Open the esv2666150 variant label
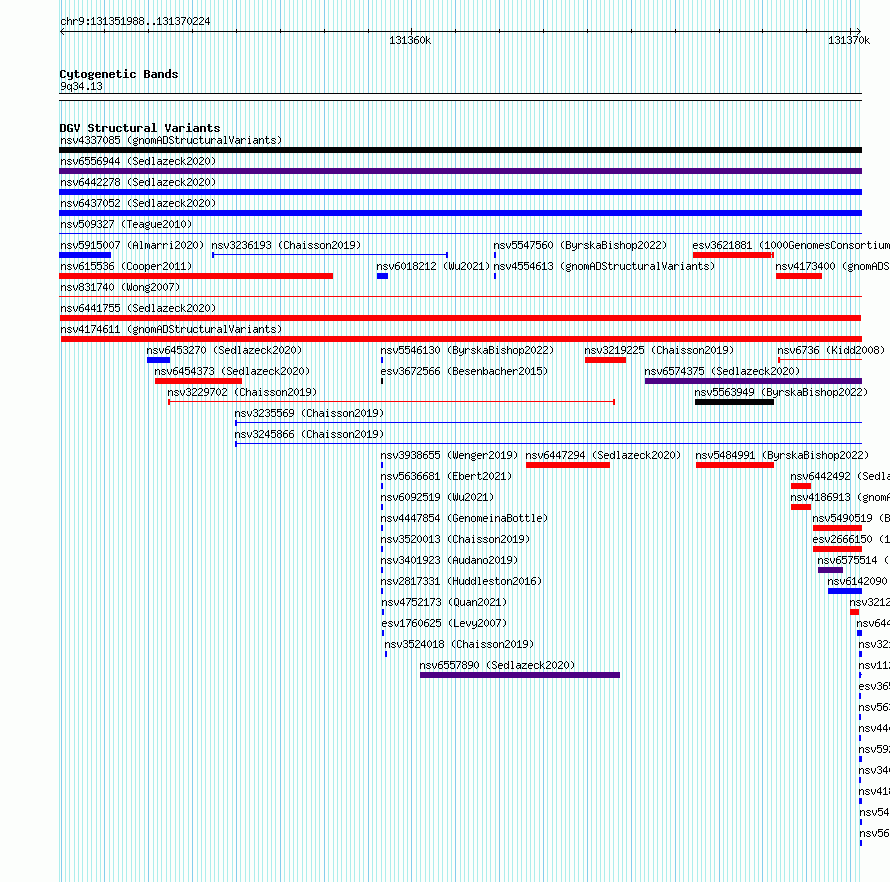This screenshot has width=890, height=882. (851, 539)
